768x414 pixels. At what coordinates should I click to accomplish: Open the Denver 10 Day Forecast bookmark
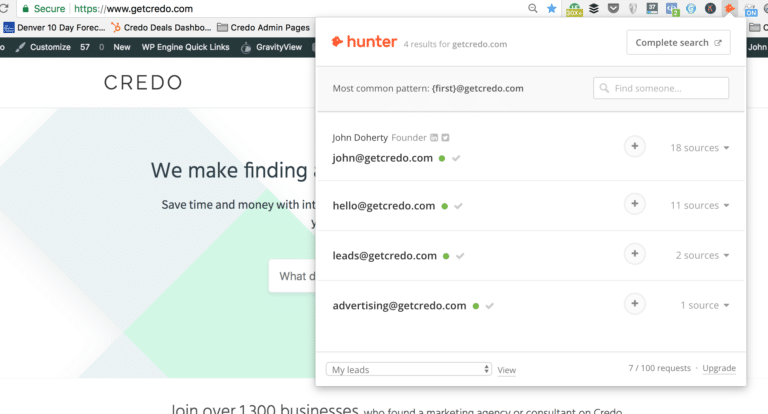[54, 27]
